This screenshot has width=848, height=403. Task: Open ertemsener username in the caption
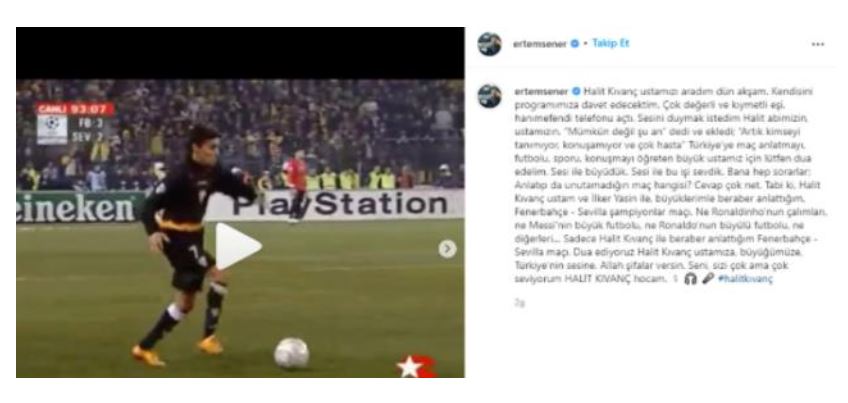(x=541, y=92)
